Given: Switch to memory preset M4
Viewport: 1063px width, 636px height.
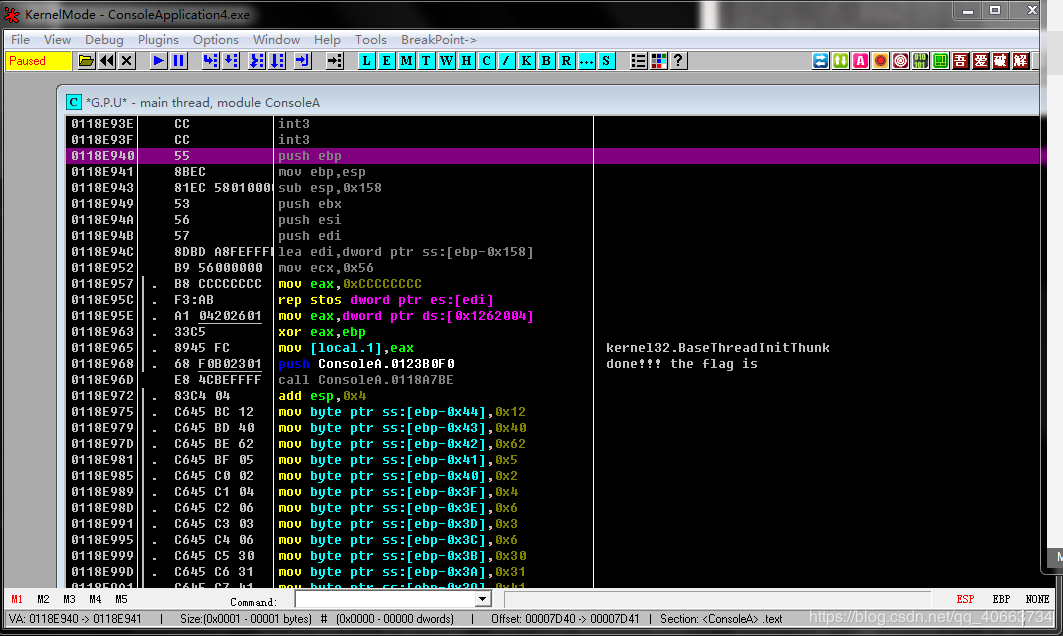Looking at the screenshot, I should click(95, 599).
